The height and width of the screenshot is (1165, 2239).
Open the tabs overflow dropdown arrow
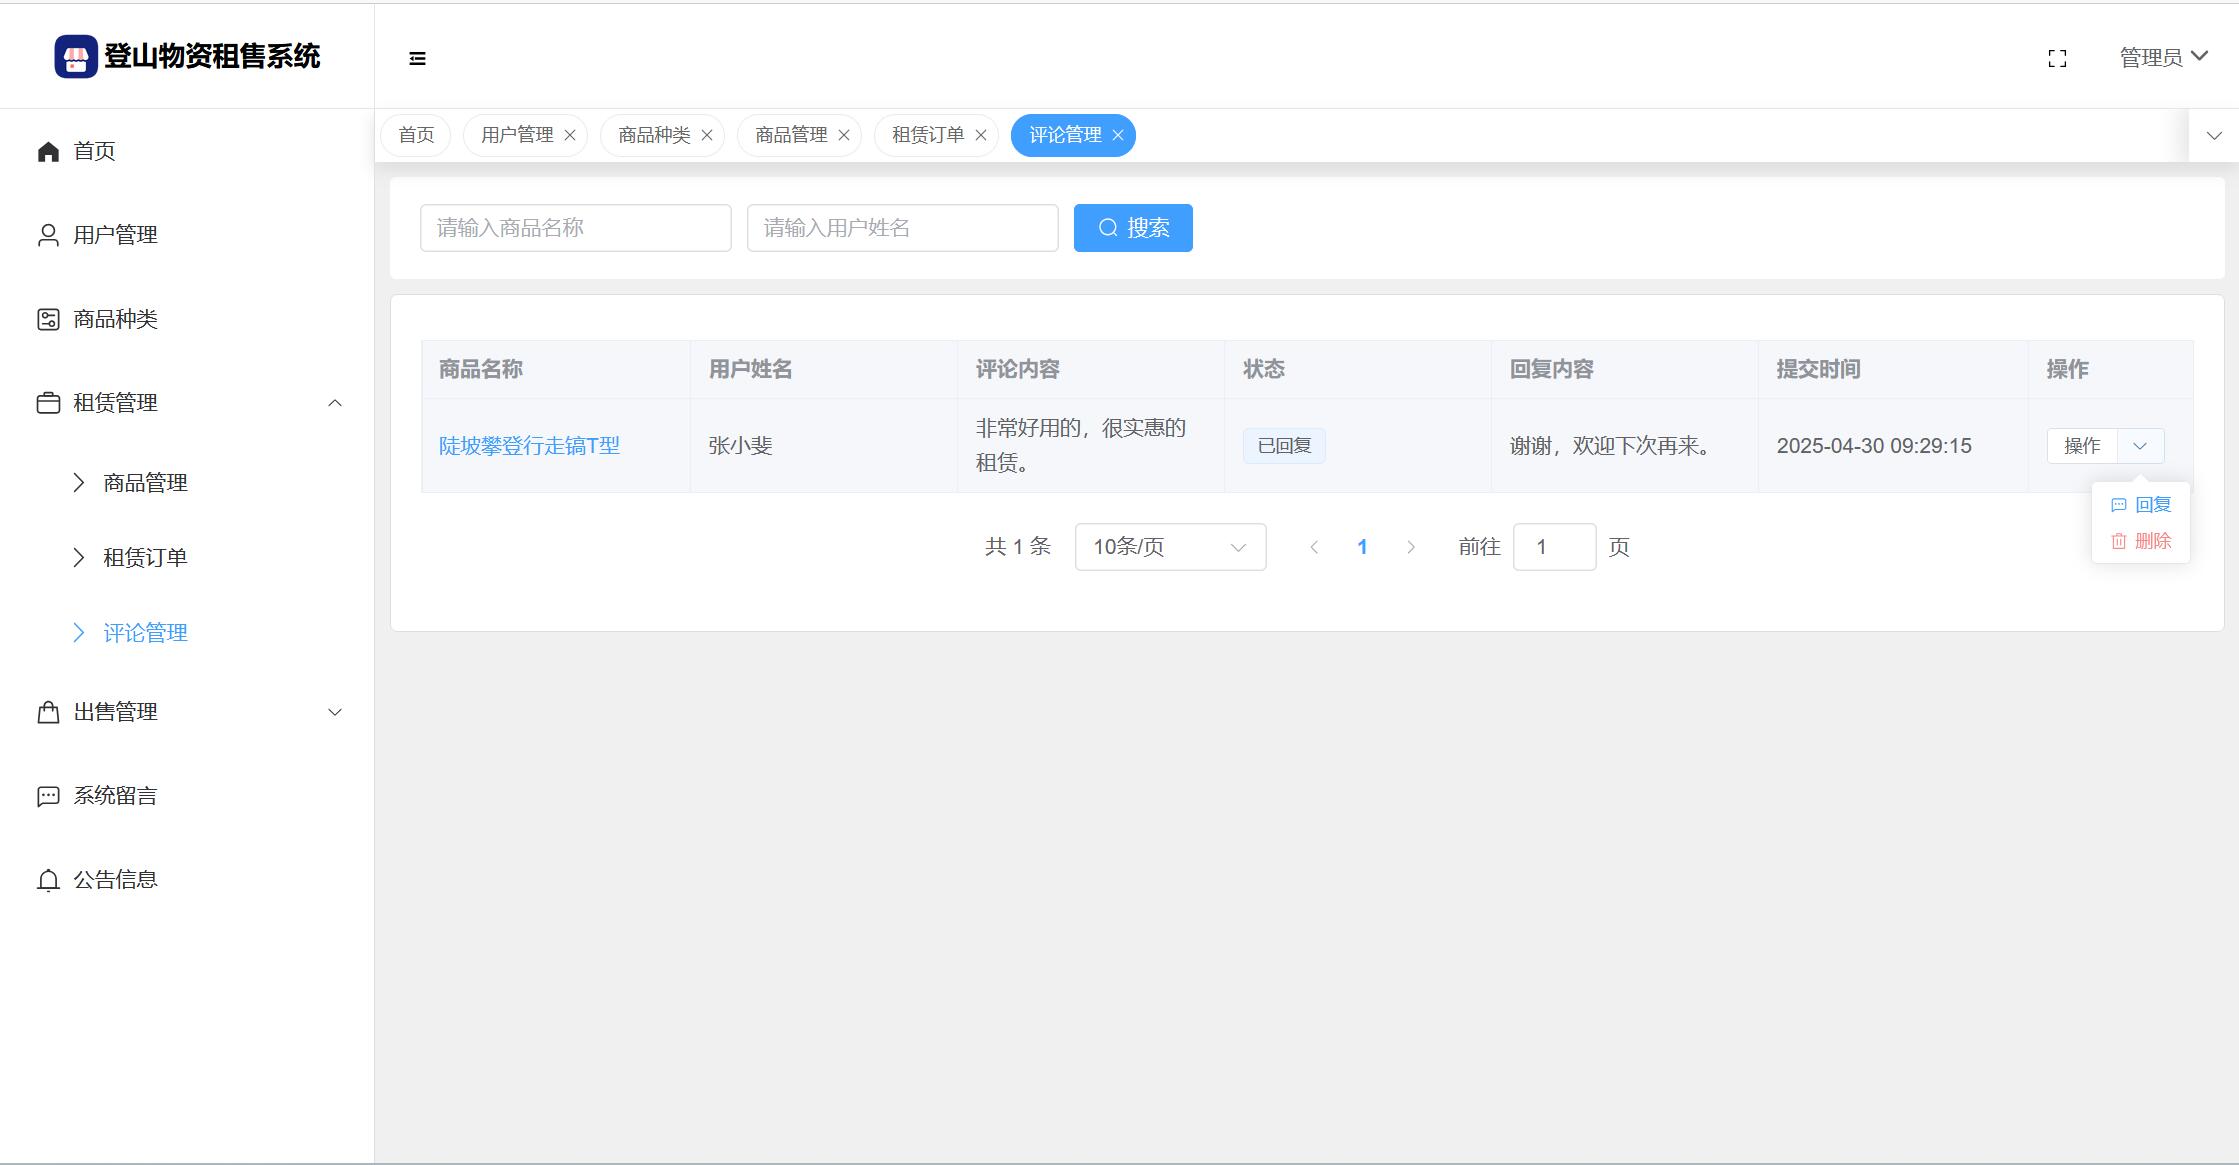(2214, 135)
